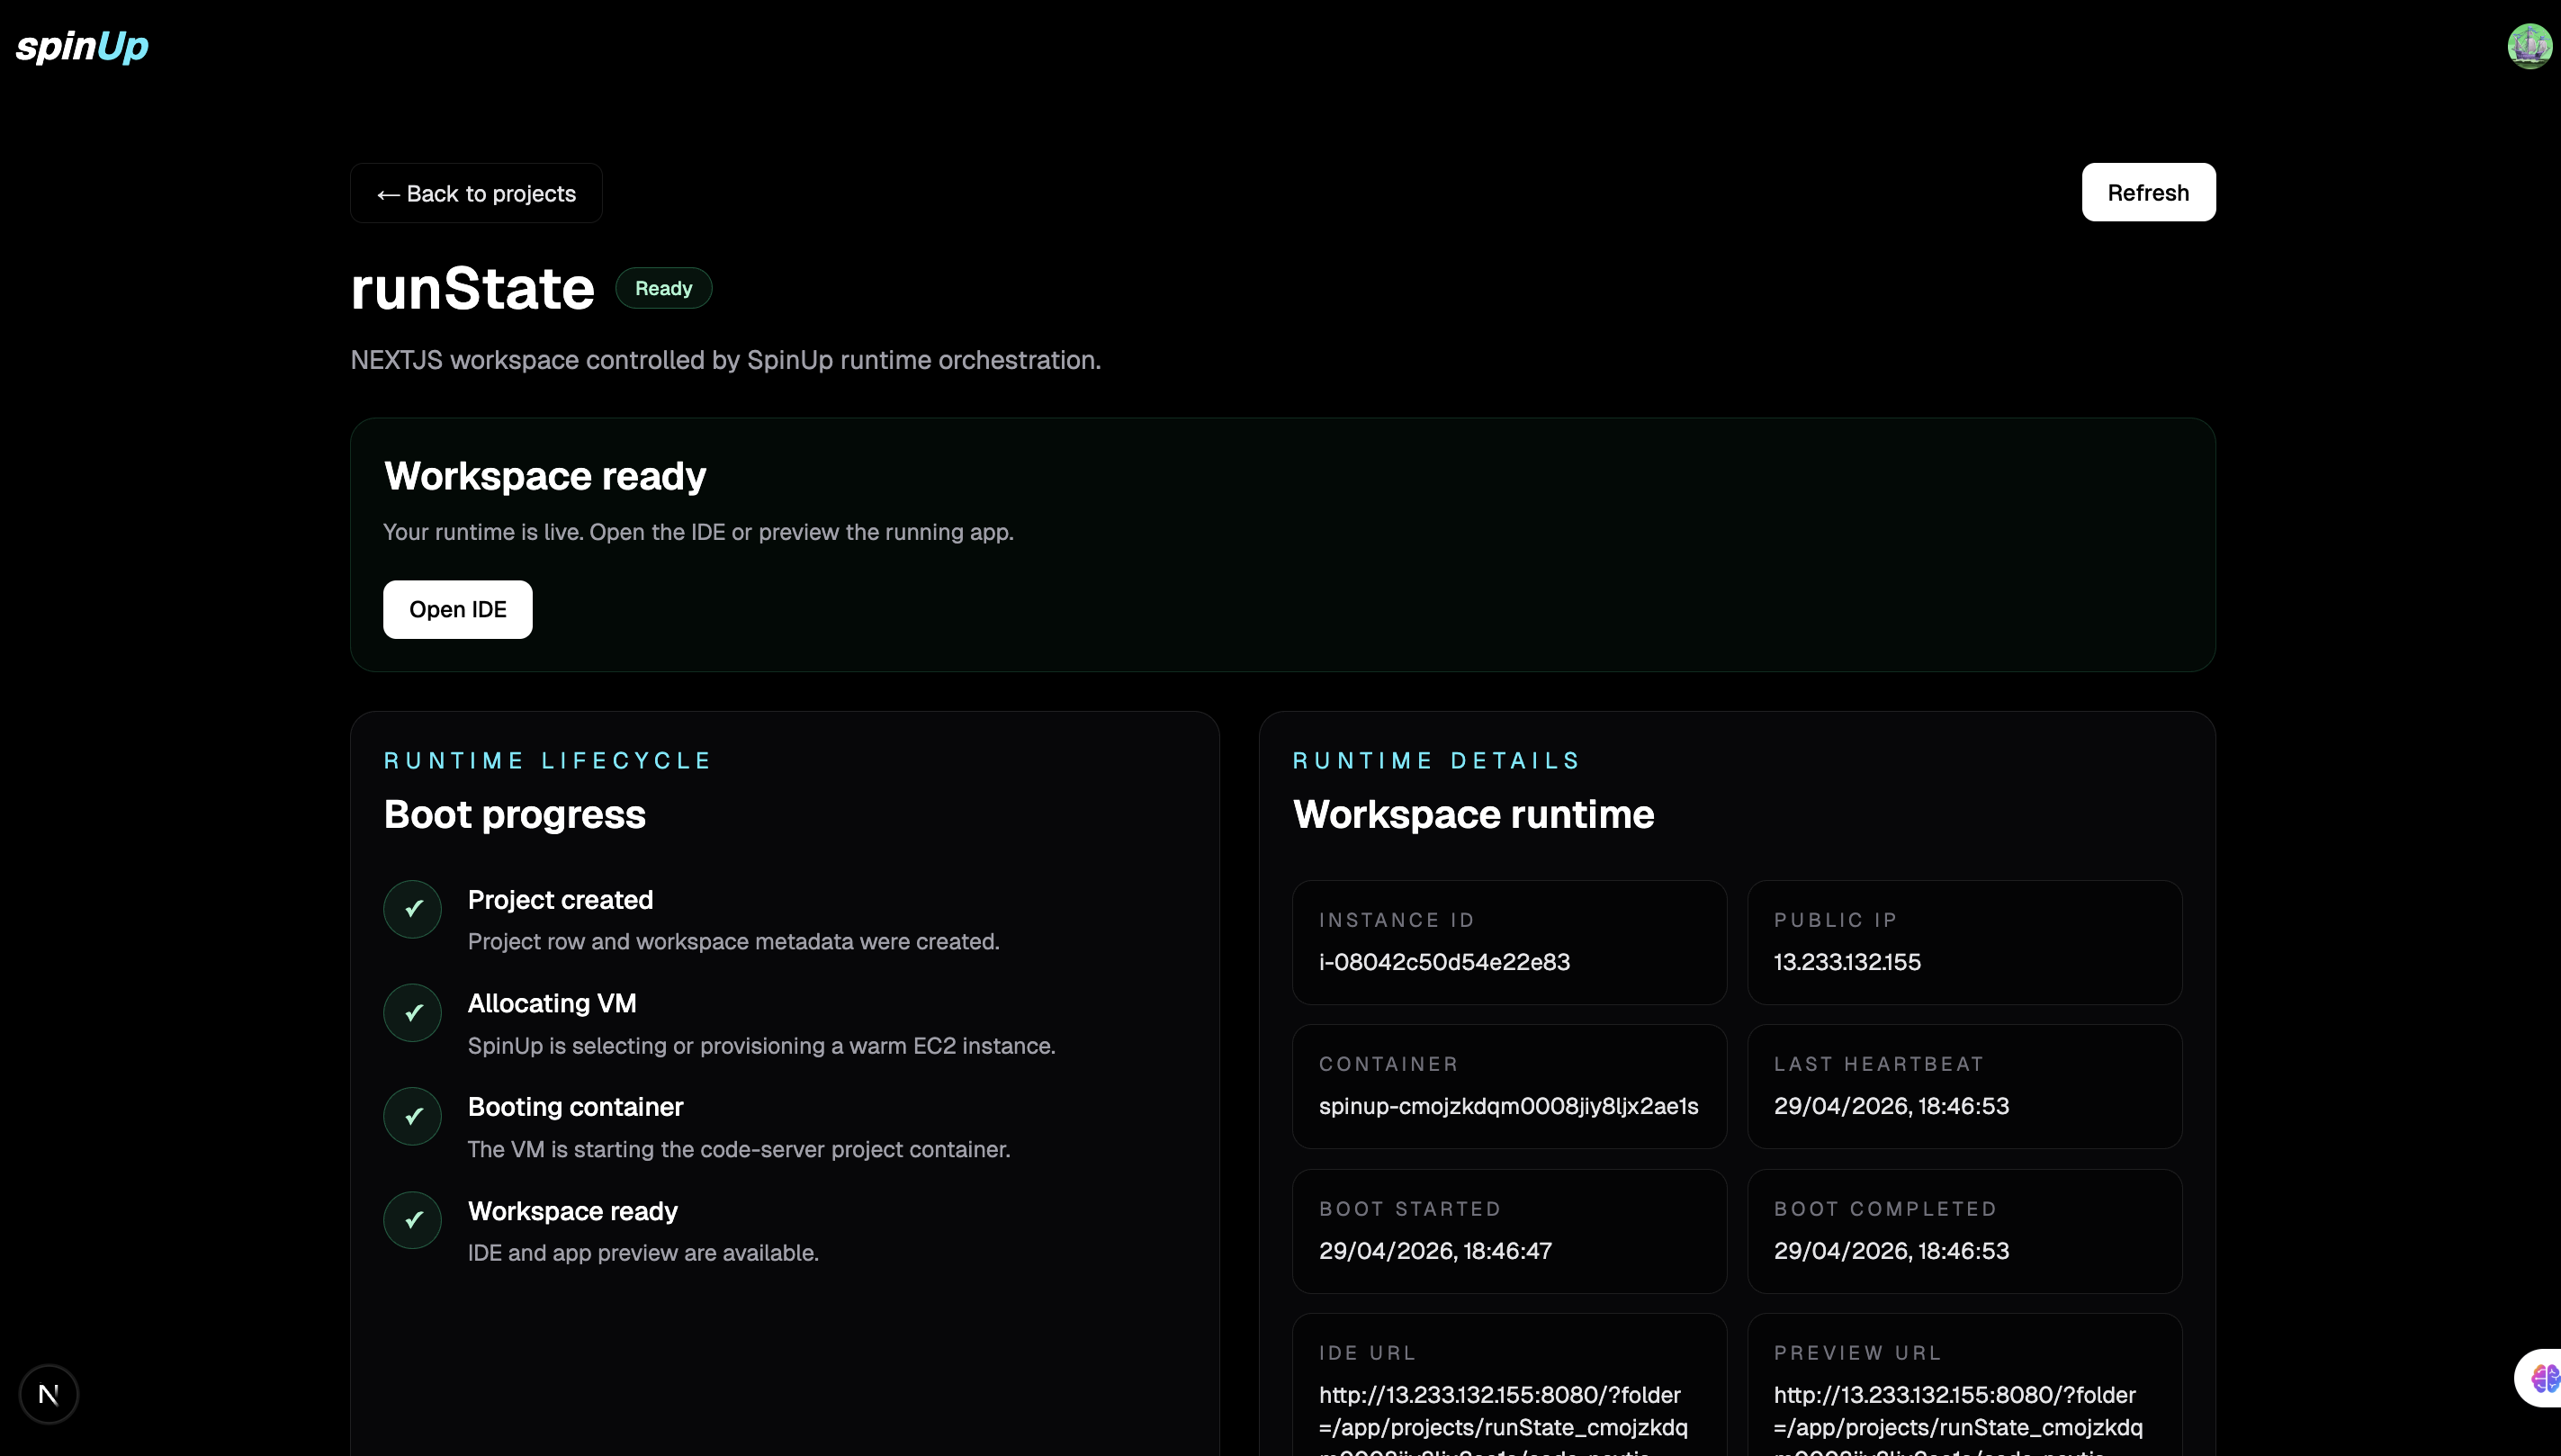The width and height of the screenshot is (2561, 1456).
Task: Click the Last Heartbeat timestamp value
Action: click(x=1891, y=1106)
